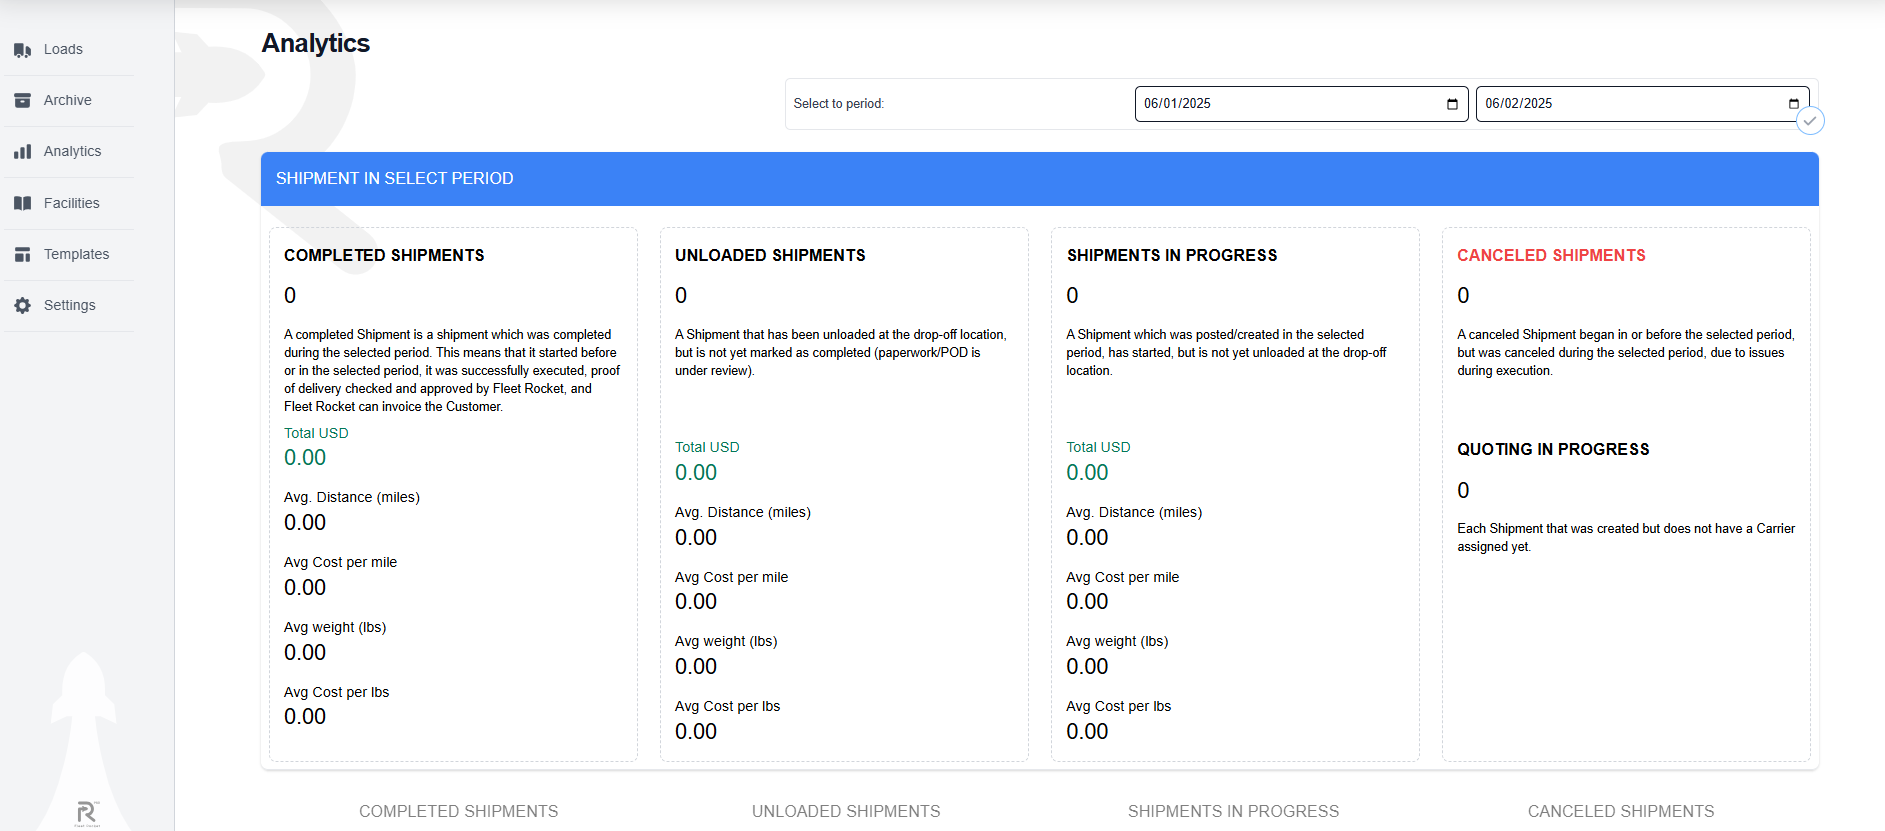Click the start date field showing 06/01/2025

(1280, 104)
